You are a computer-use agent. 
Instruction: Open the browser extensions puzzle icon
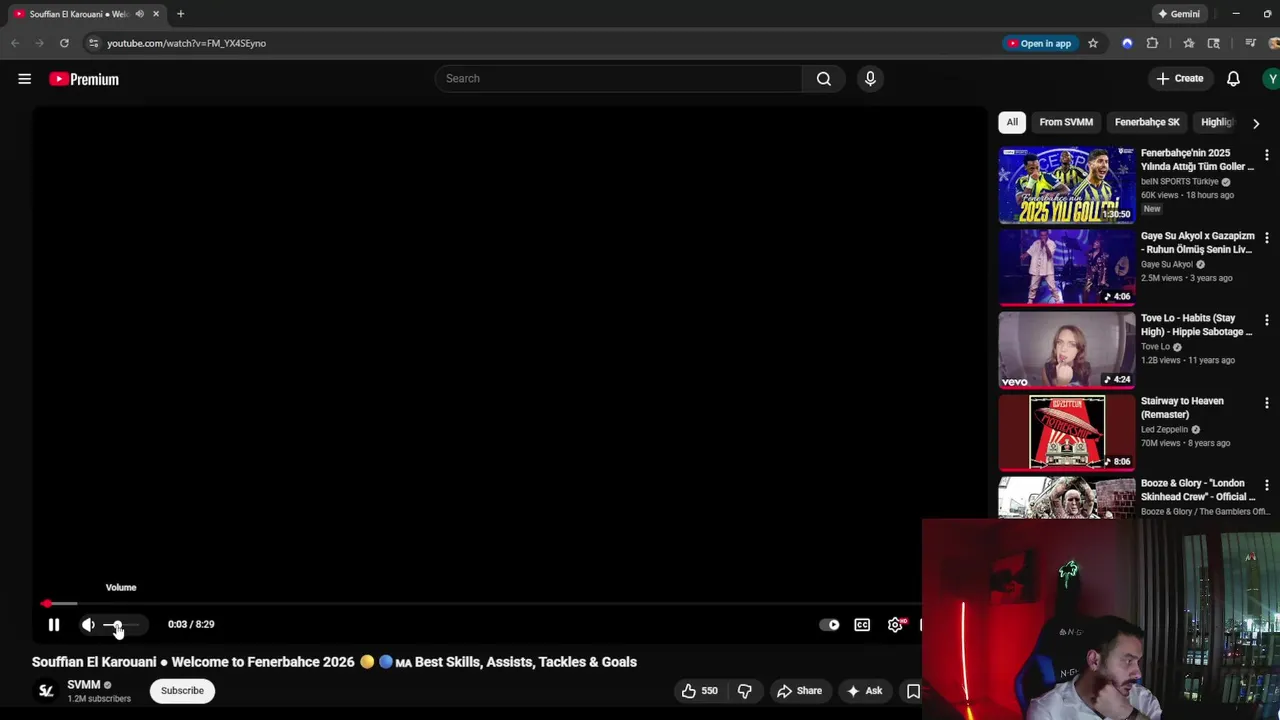click(x=1152, y=43)
